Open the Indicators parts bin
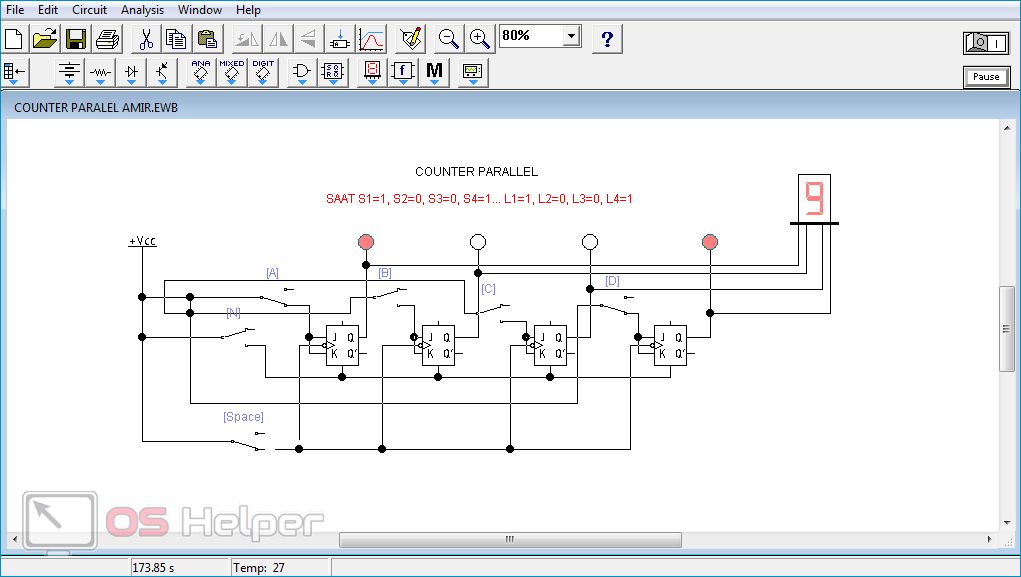1021x577 pixels. pyautogui.click(x=372, y=71)
